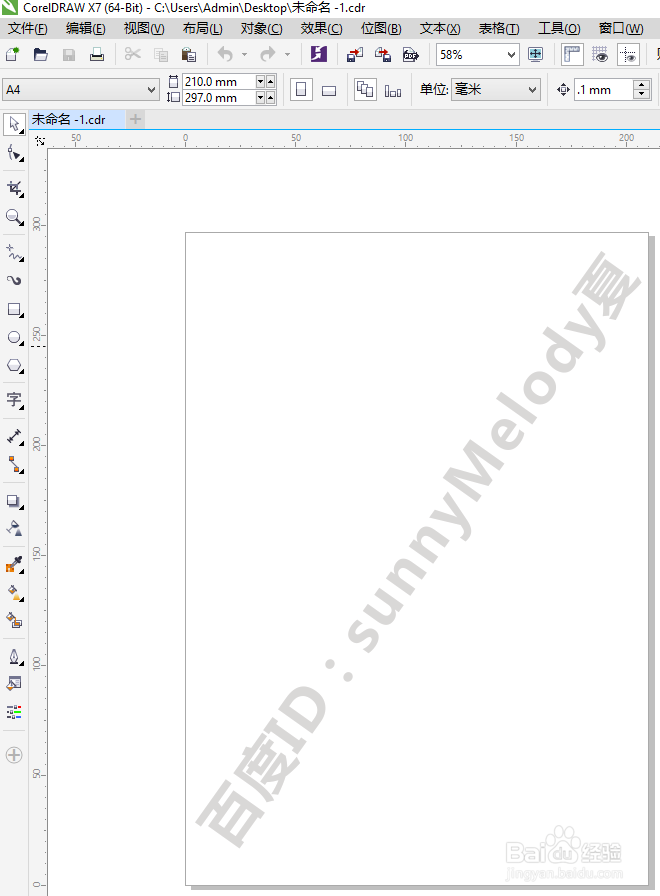Select the Text tool
The height and width of the screenshot is (896, 660).
coord(14,399)
